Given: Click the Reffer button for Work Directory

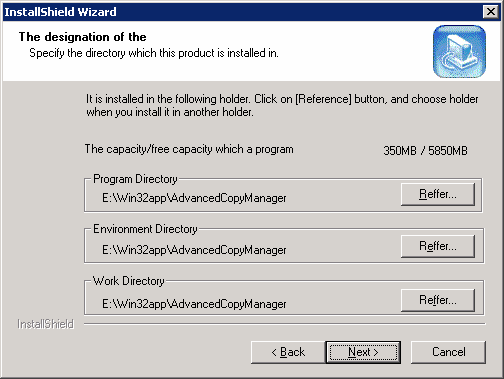Looking at the screenshot, I should point(438,300).
